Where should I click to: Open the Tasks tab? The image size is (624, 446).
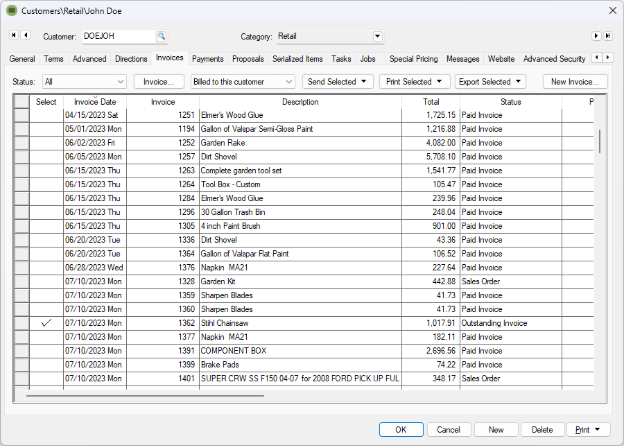click(341, 59)
